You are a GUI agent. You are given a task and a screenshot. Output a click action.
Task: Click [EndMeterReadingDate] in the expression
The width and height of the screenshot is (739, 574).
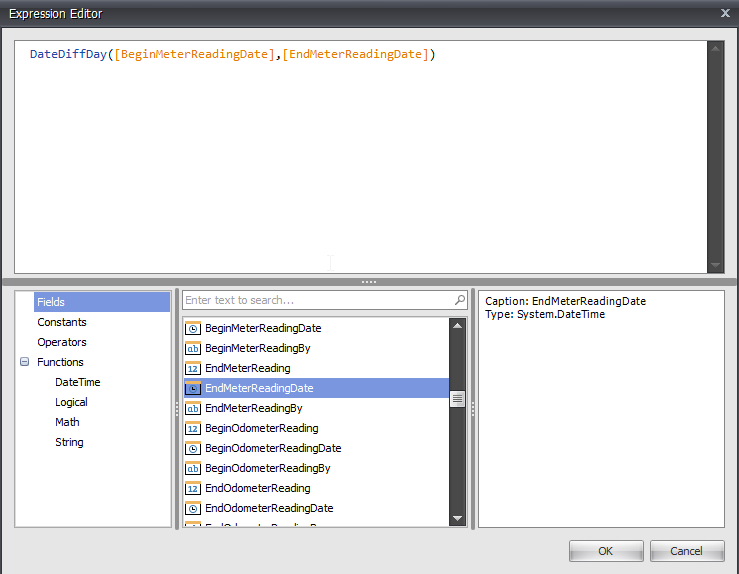[356, 54]
